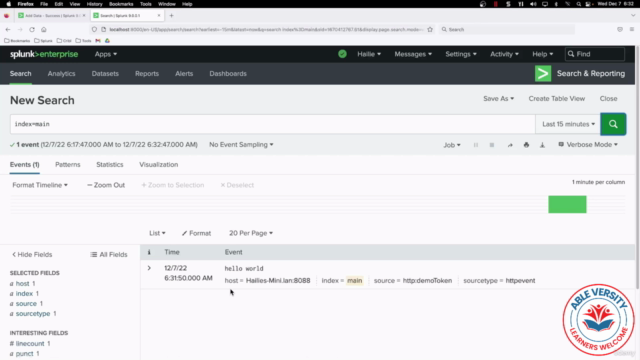Hide Fields sidebar
The image size is (640, 360).
click(32, 254)
